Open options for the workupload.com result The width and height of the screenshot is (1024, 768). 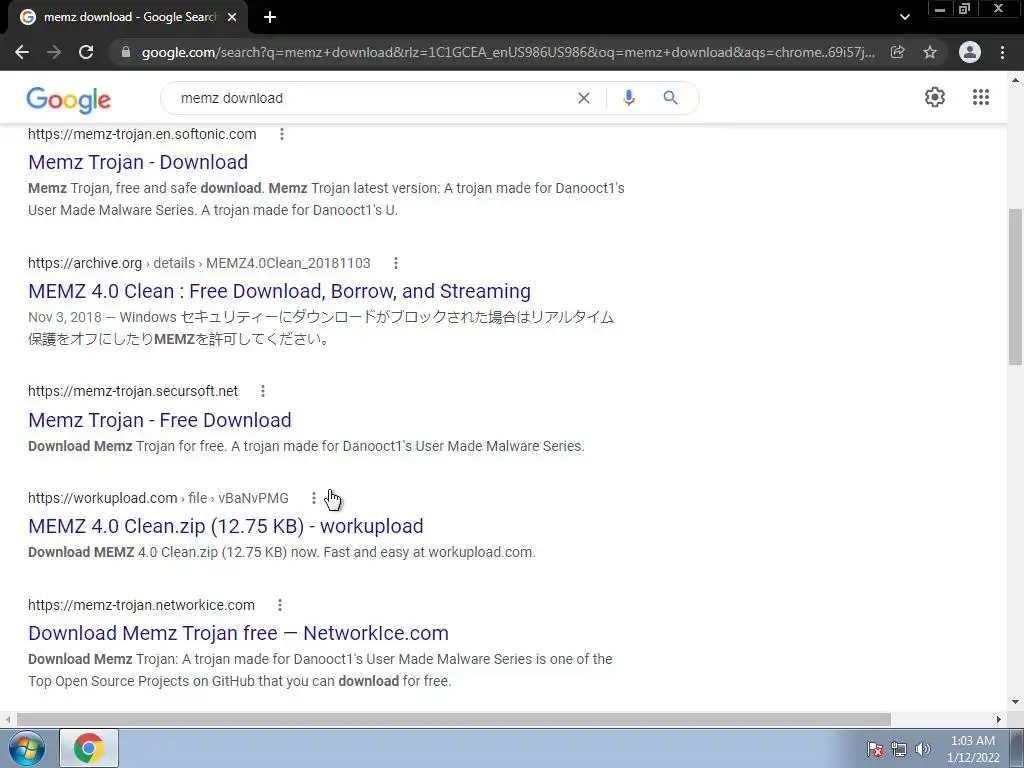(313, 498)
